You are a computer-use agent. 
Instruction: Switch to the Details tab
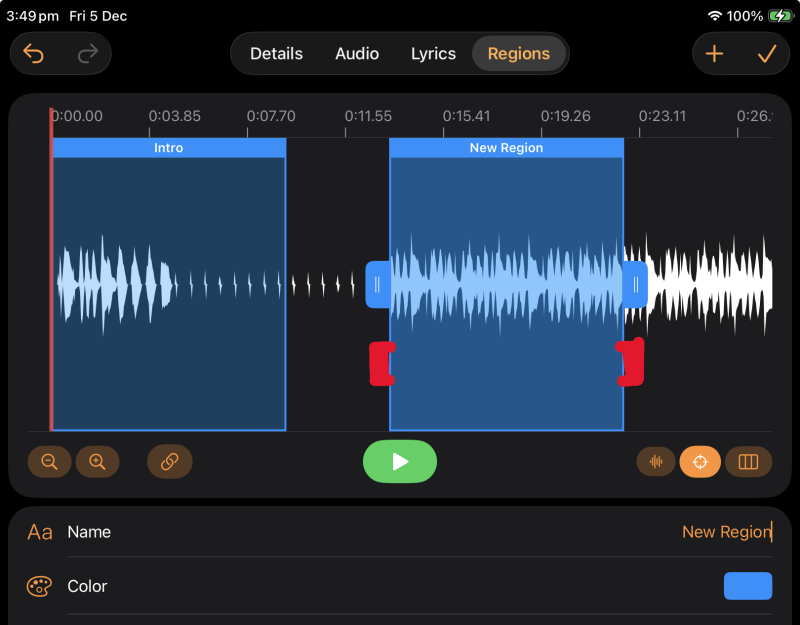276,54
